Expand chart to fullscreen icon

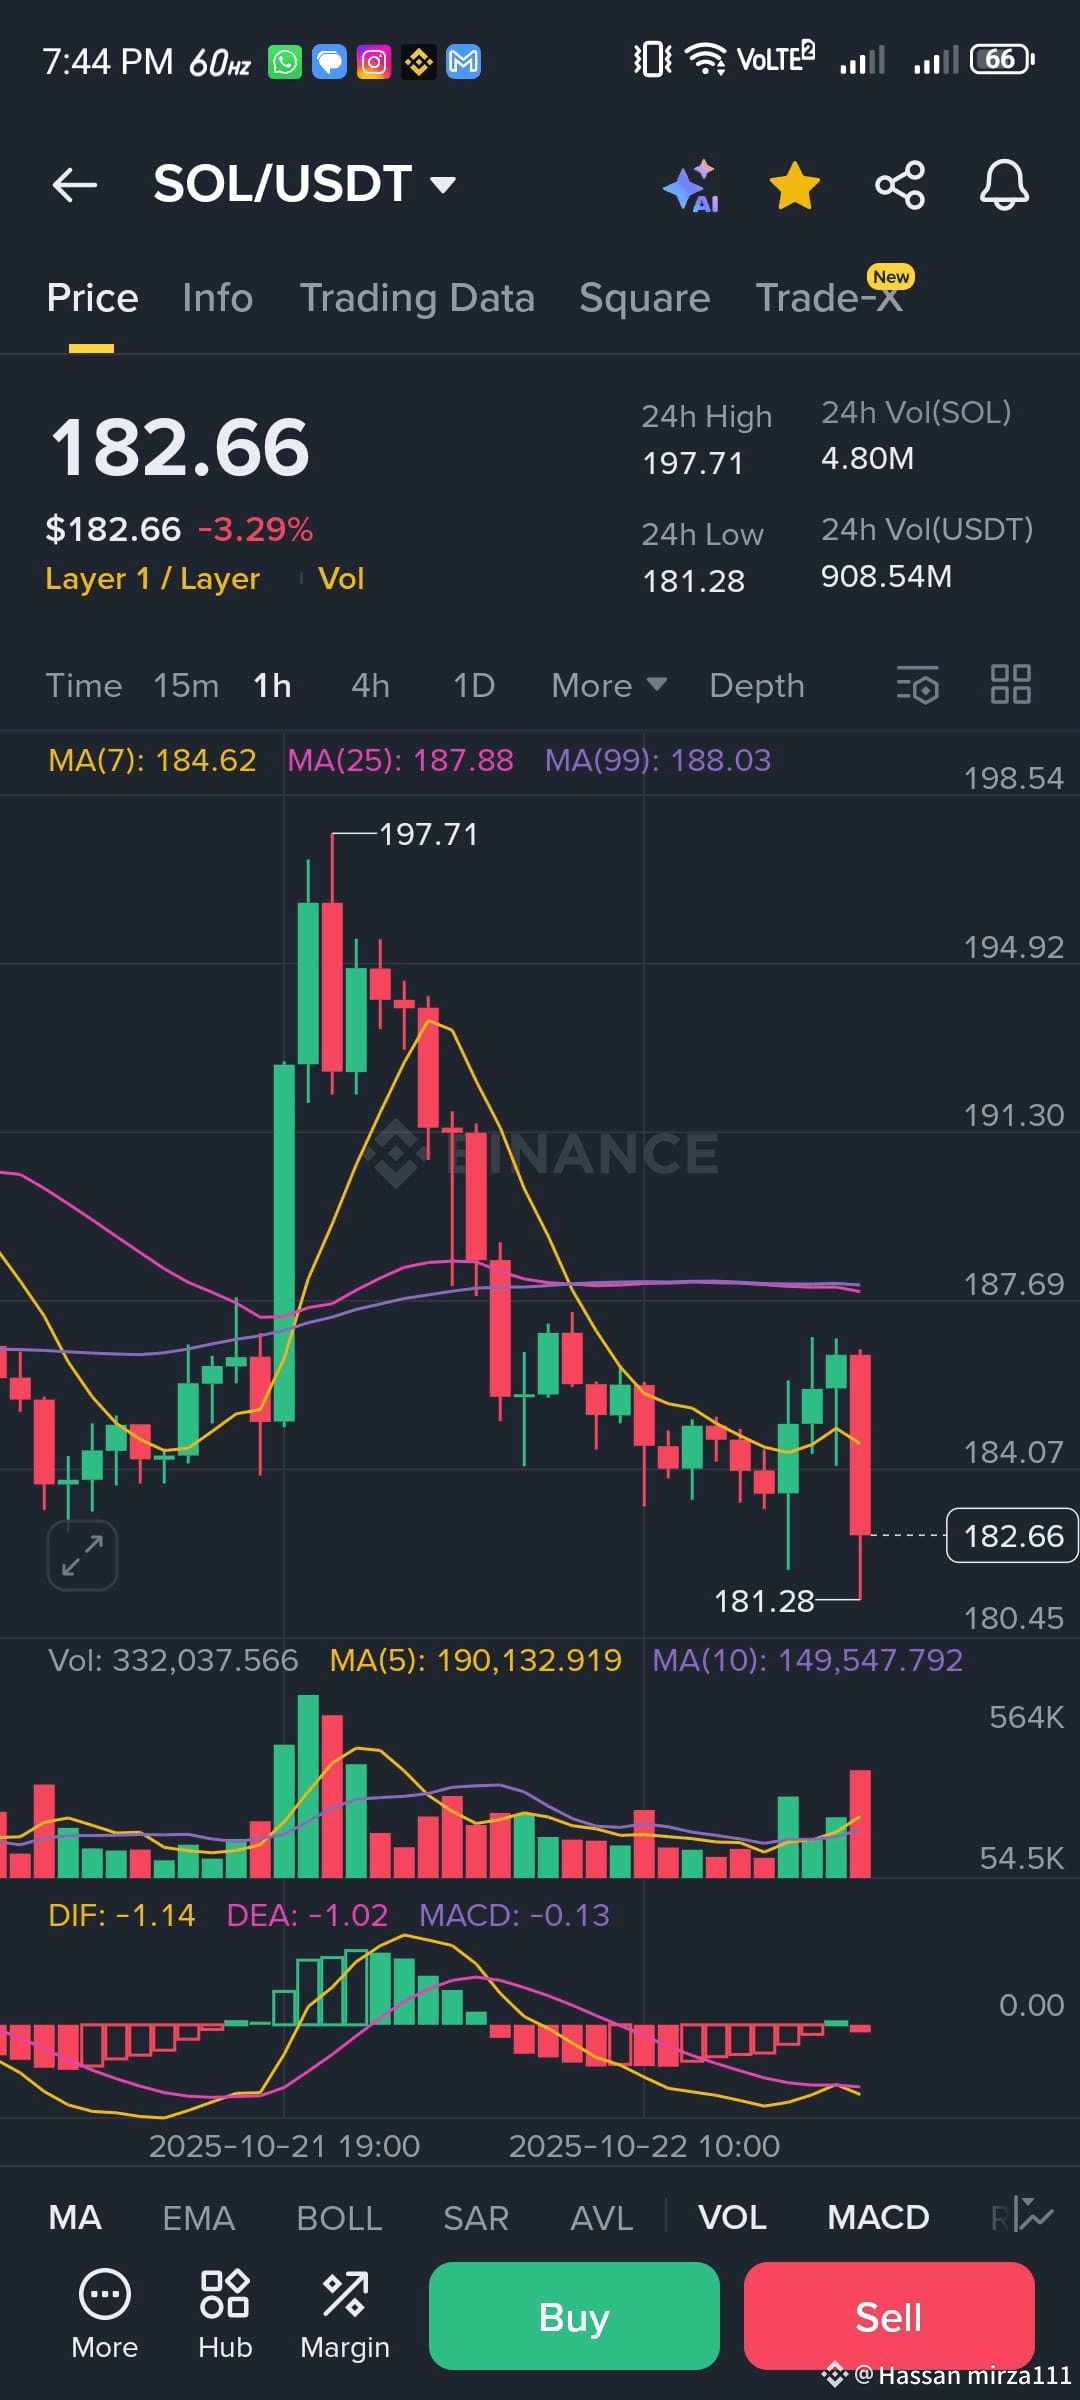[x=82, y=1555]
